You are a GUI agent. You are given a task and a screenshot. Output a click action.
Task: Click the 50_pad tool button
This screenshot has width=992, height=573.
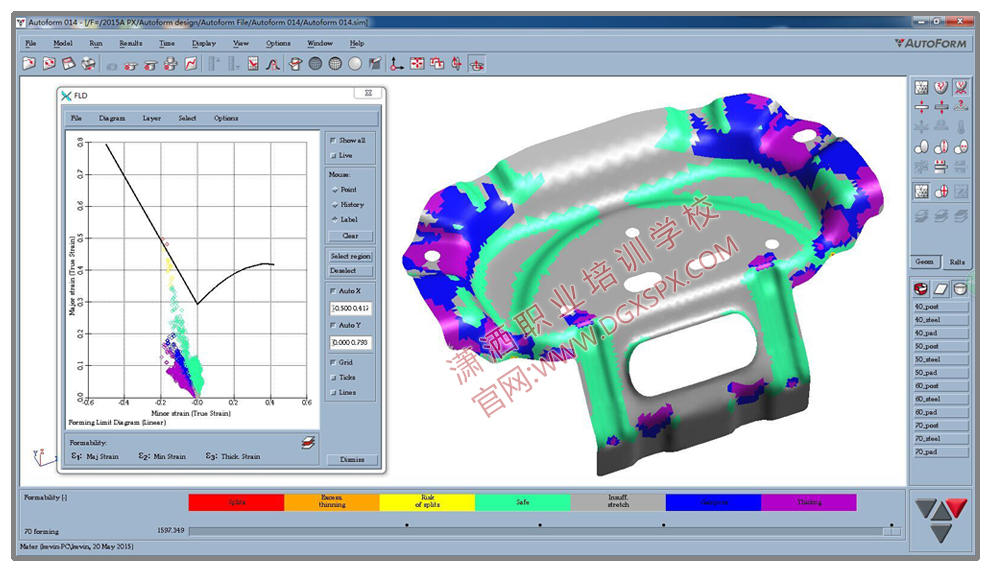pyautogui.click(x=941, y=373)
